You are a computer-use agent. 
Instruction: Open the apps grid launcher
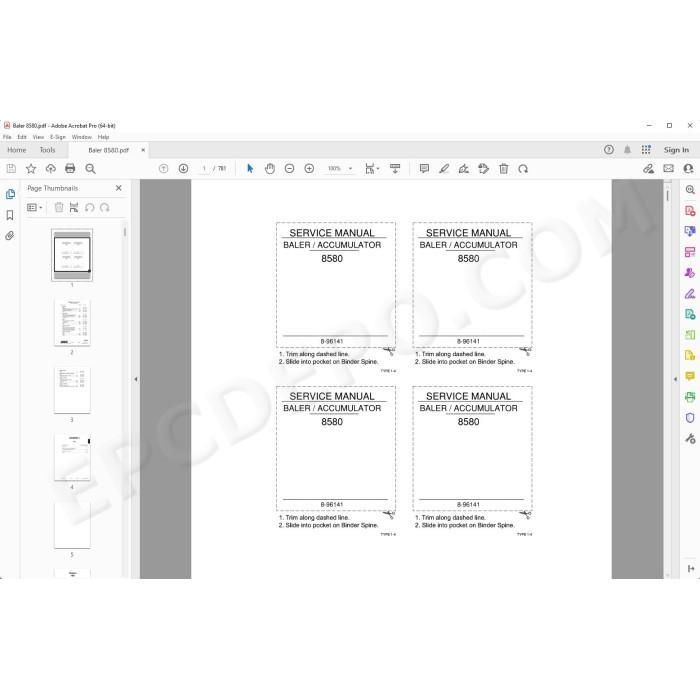tap(646, 150)
